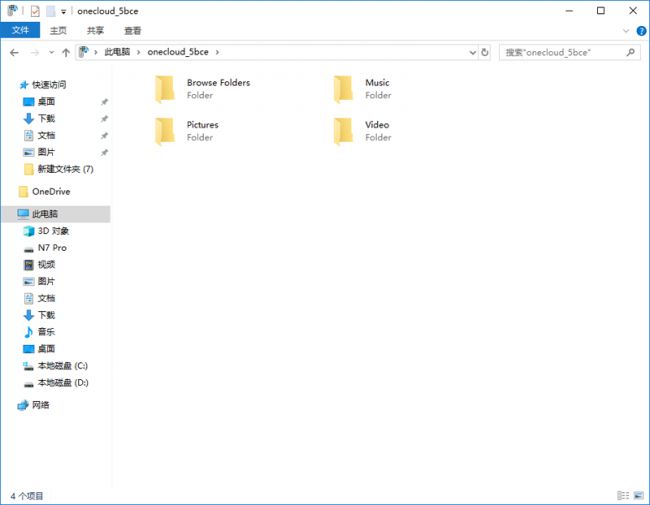
Task: Click the blue help question mark icon
Action: tap(641, 31)
